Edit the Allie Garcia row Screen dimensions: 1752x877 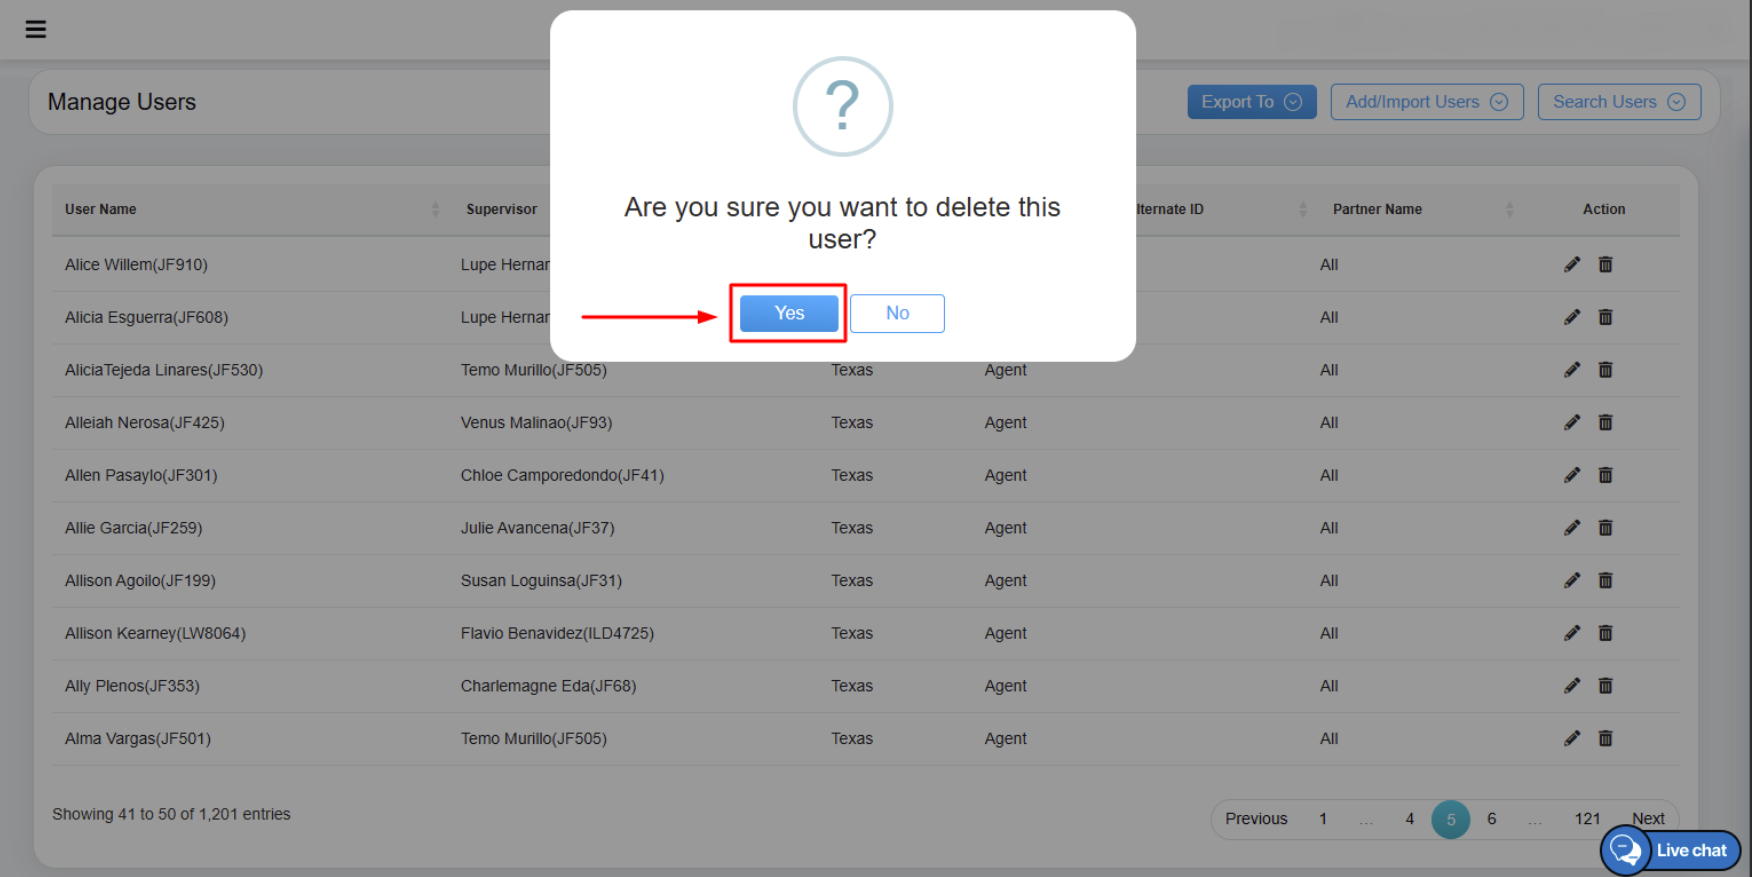click(1572, 528)
